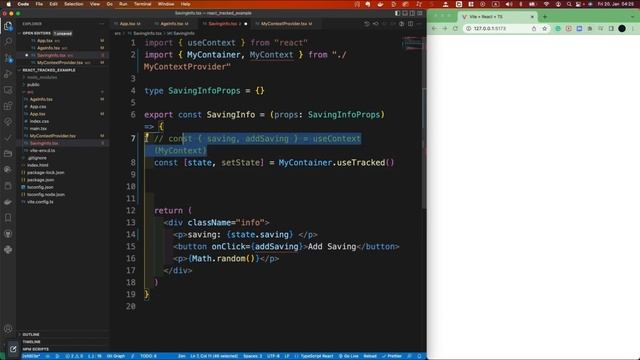
Task: Click the lightbulb code action on line 7
Action: (147, 138)
